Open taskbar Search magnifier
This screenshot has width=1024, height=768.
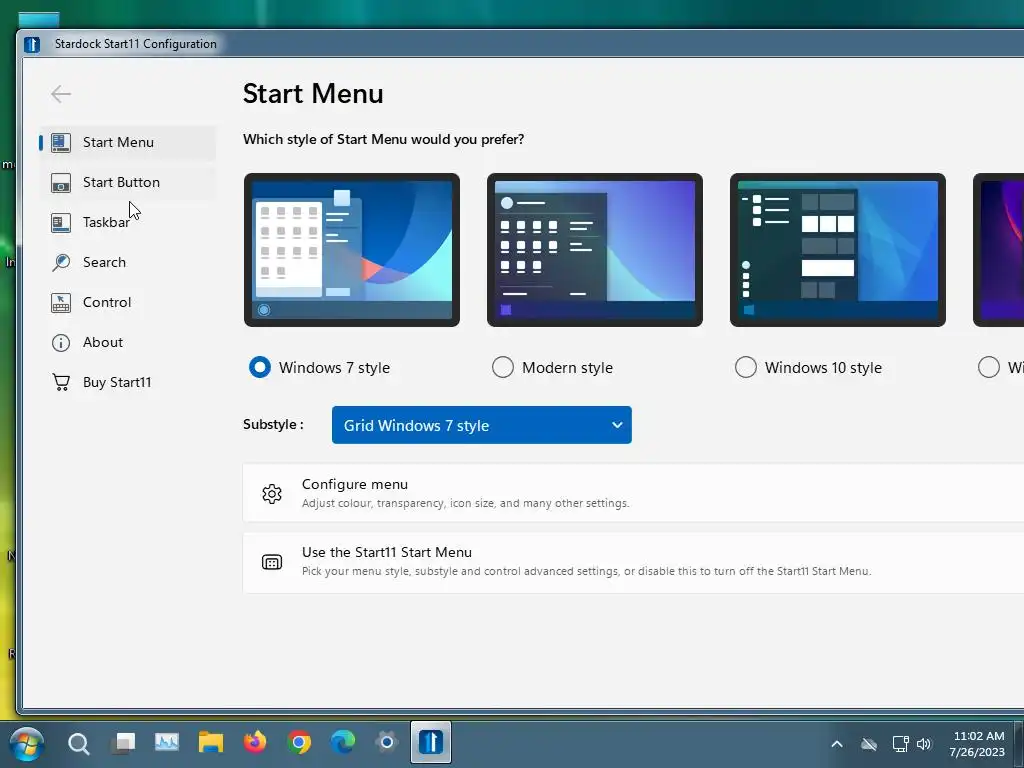pos(78,743)
